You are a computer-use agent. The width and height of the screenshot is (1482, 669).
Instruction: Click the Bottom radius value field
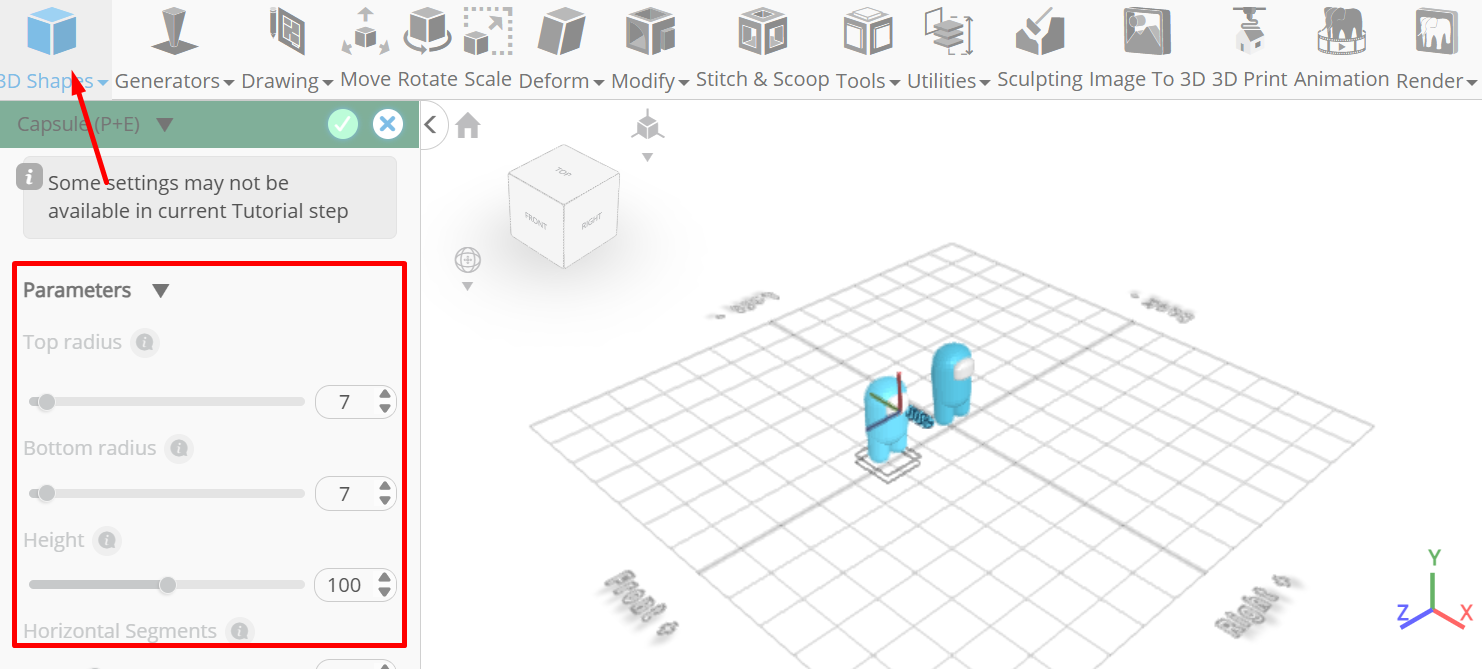tap(345, 493)
